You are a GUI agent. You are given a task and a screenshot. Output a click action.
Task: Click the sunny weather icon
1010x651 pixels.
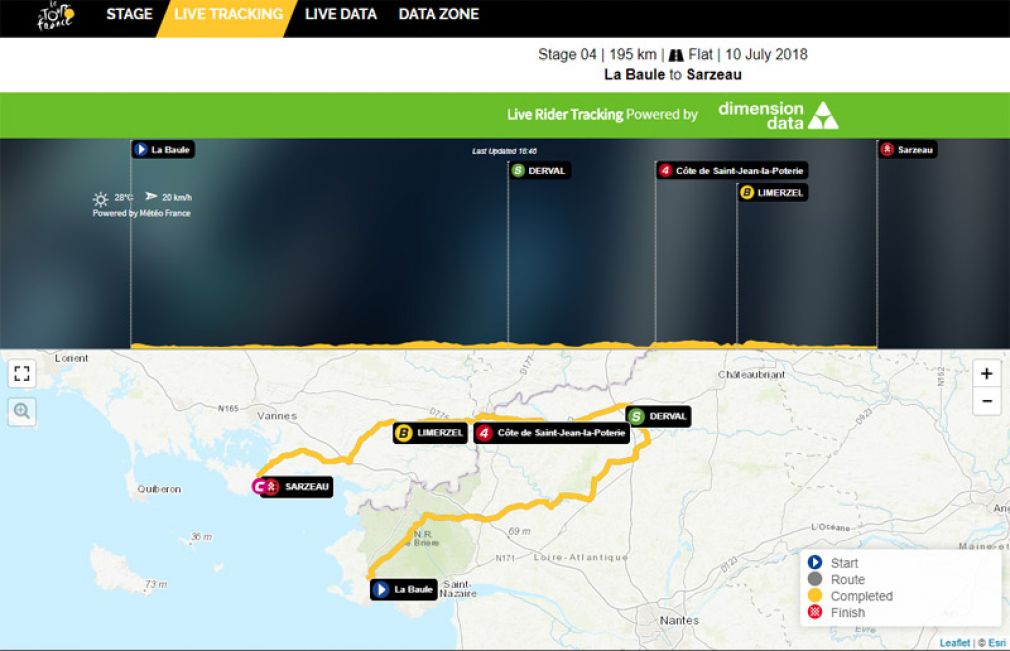coord(100,198)
